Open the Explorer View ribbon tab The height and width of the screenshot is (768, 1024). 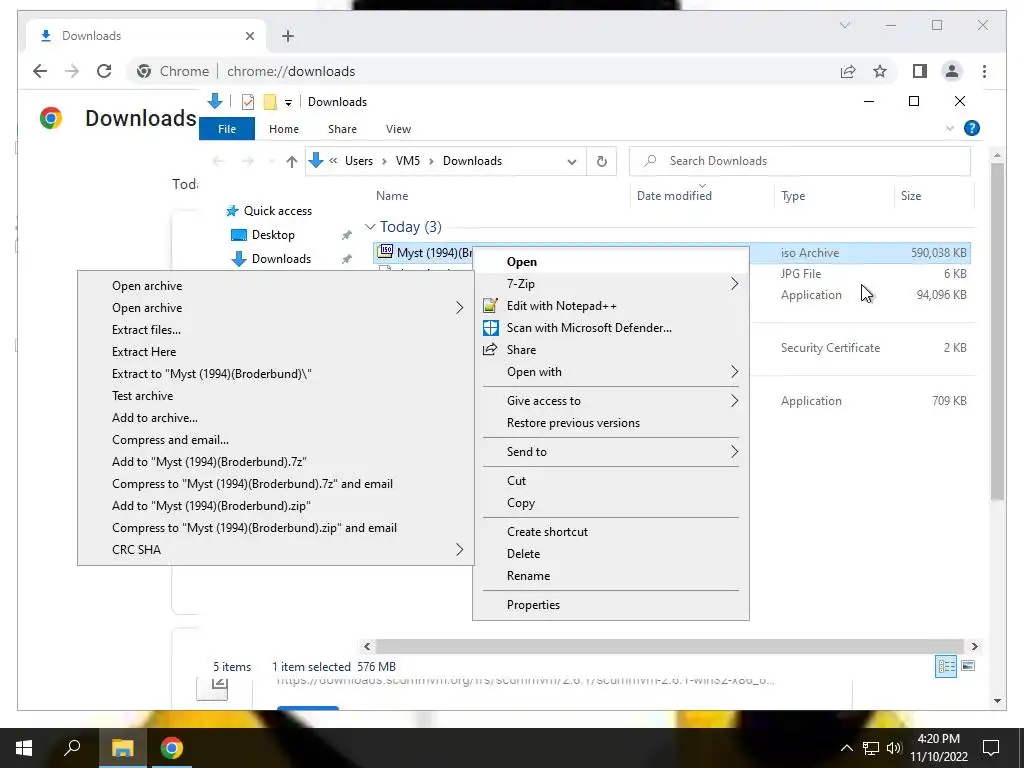[398, 129]
